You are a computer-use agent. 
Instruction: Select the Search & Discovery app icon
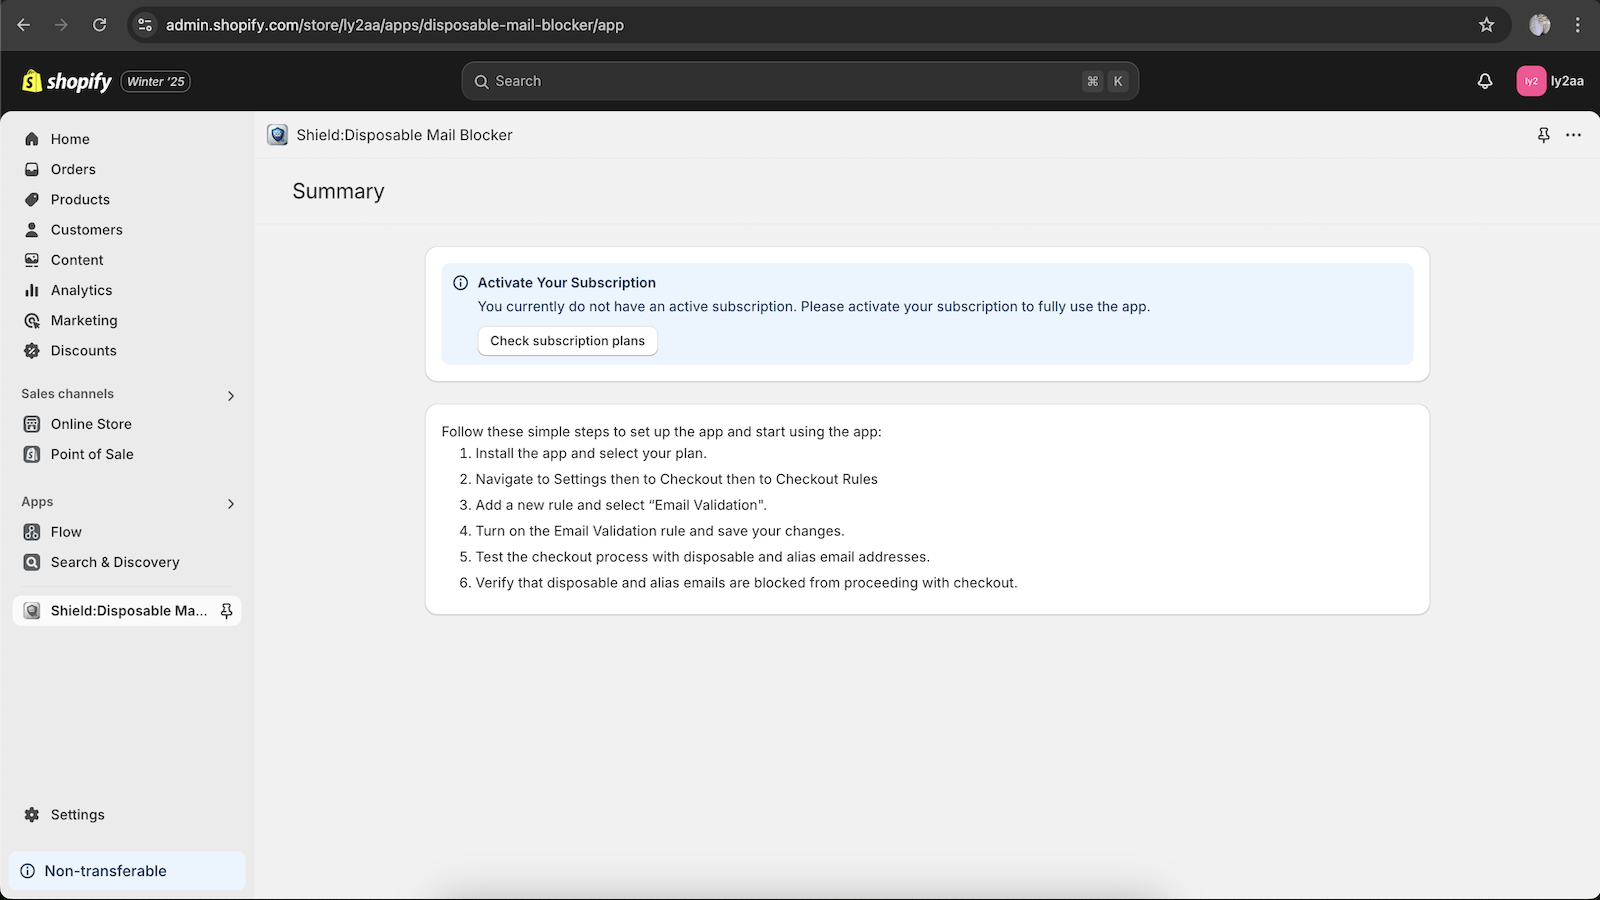[31, 562]
